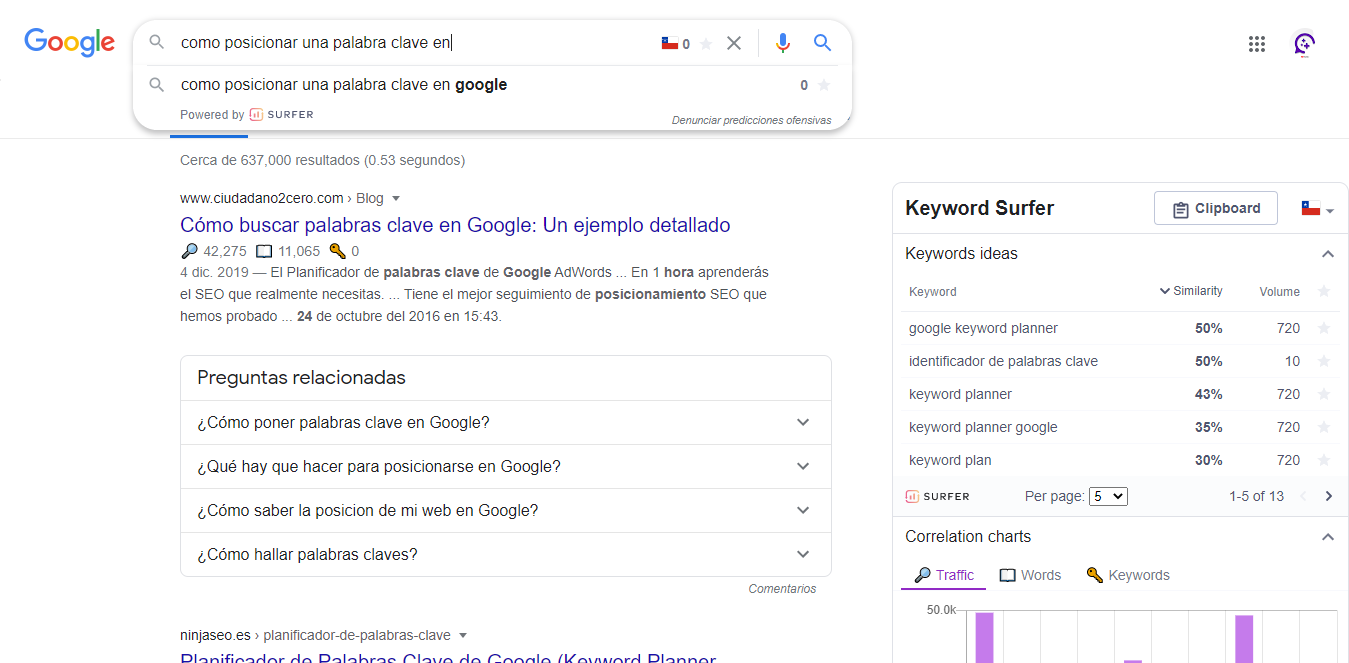Favorite the 'keyword plan' entry
Image resolution: width=1349 pixels, height=663 pixels.
tap(1324, 460)
